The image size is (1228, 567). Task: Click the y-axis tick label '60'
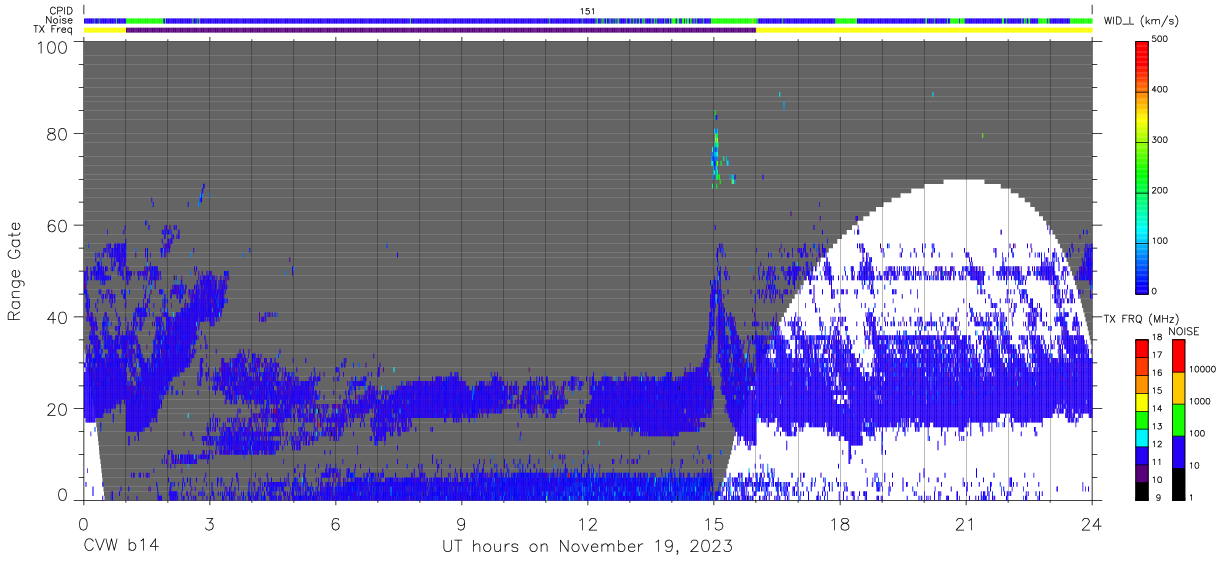[x=58, y=225]
